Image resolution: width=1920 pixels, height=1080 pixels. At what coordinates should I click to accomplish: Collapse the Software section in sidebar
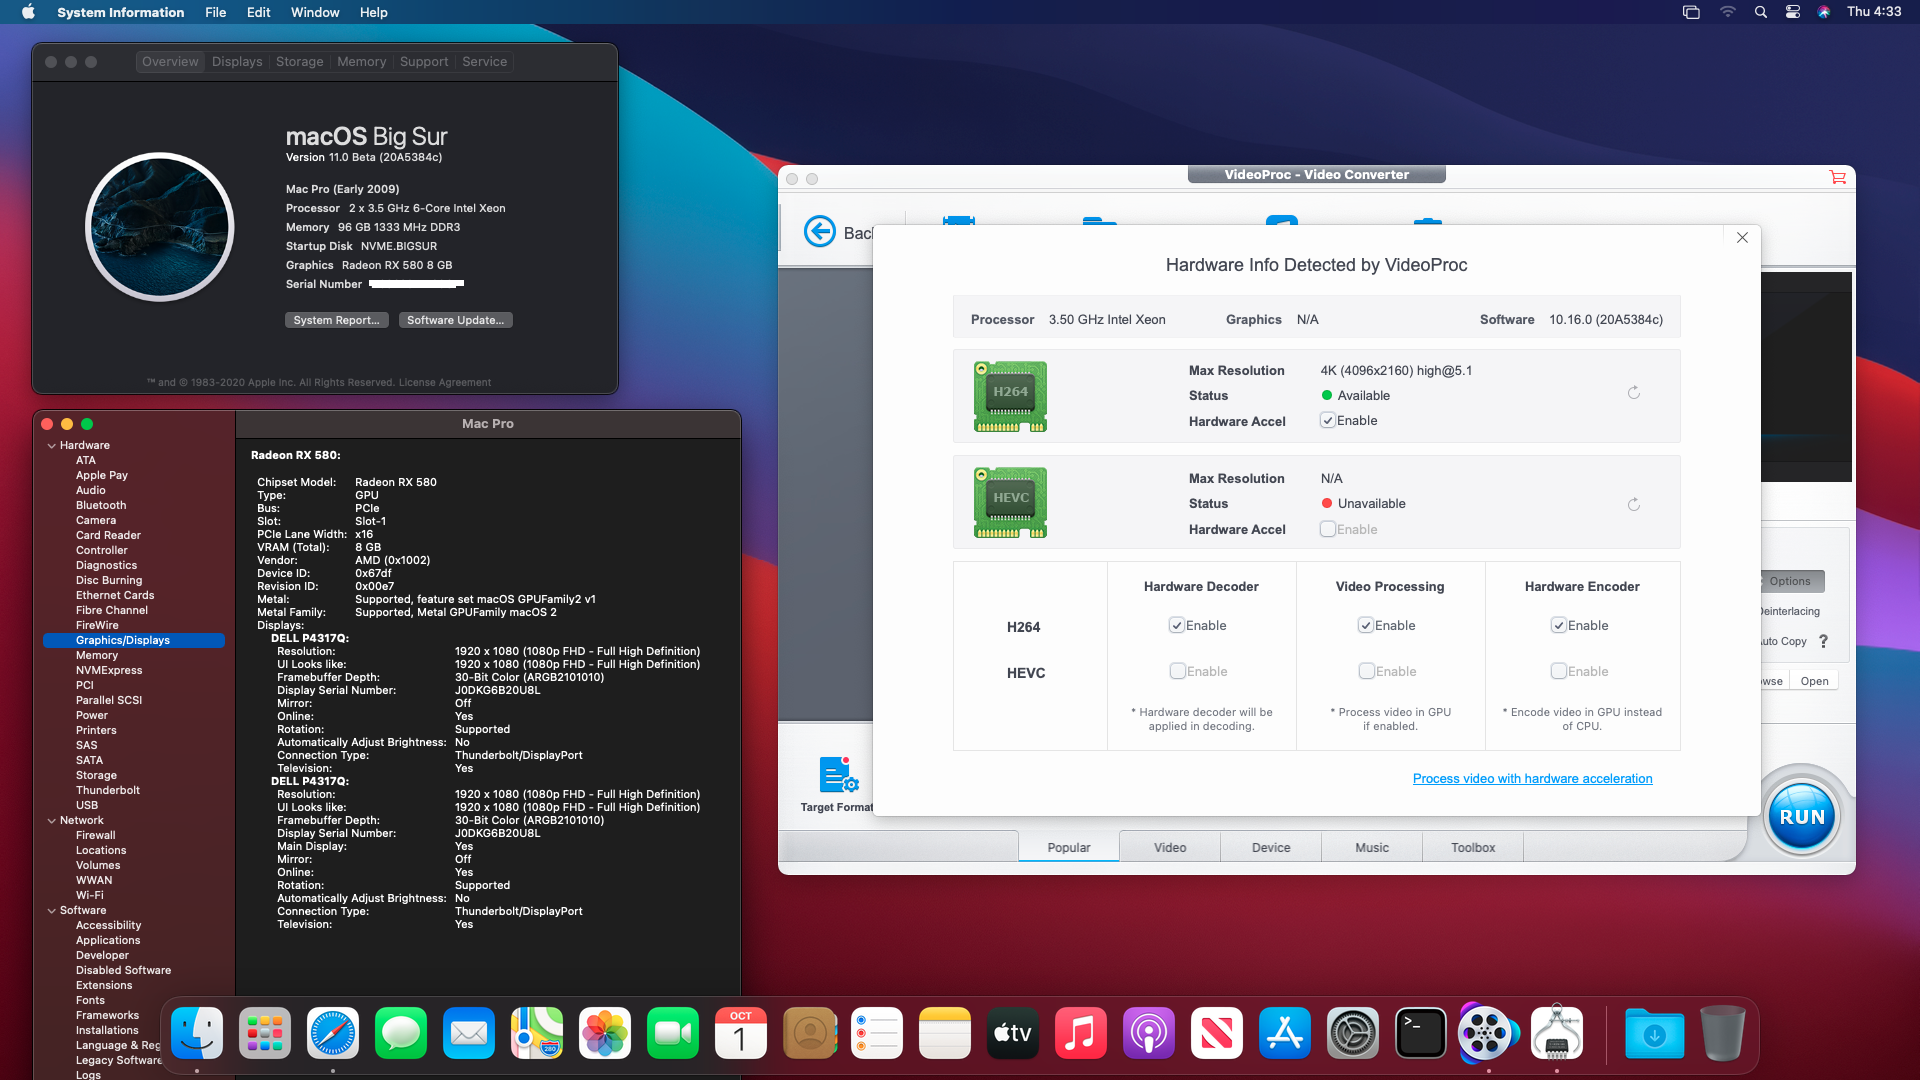(x=51, y=911)
